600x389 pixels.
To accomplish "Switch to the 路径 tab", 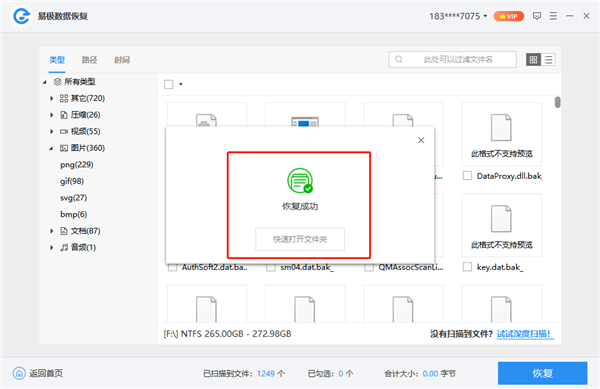I will point(90,60).
